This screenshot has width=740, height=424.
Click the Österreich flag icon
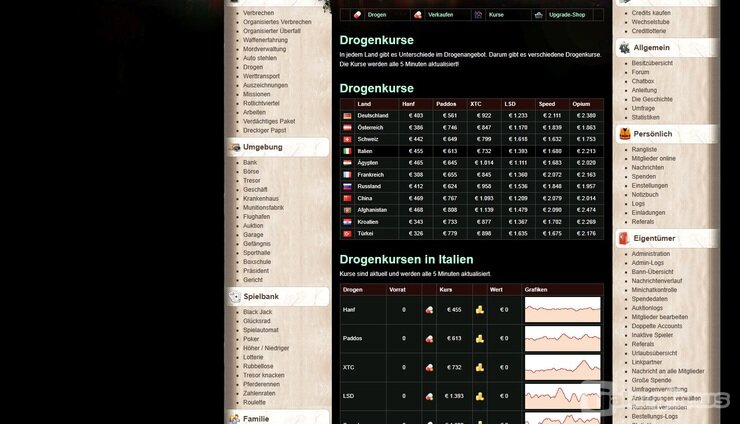(x=347, y=127)
